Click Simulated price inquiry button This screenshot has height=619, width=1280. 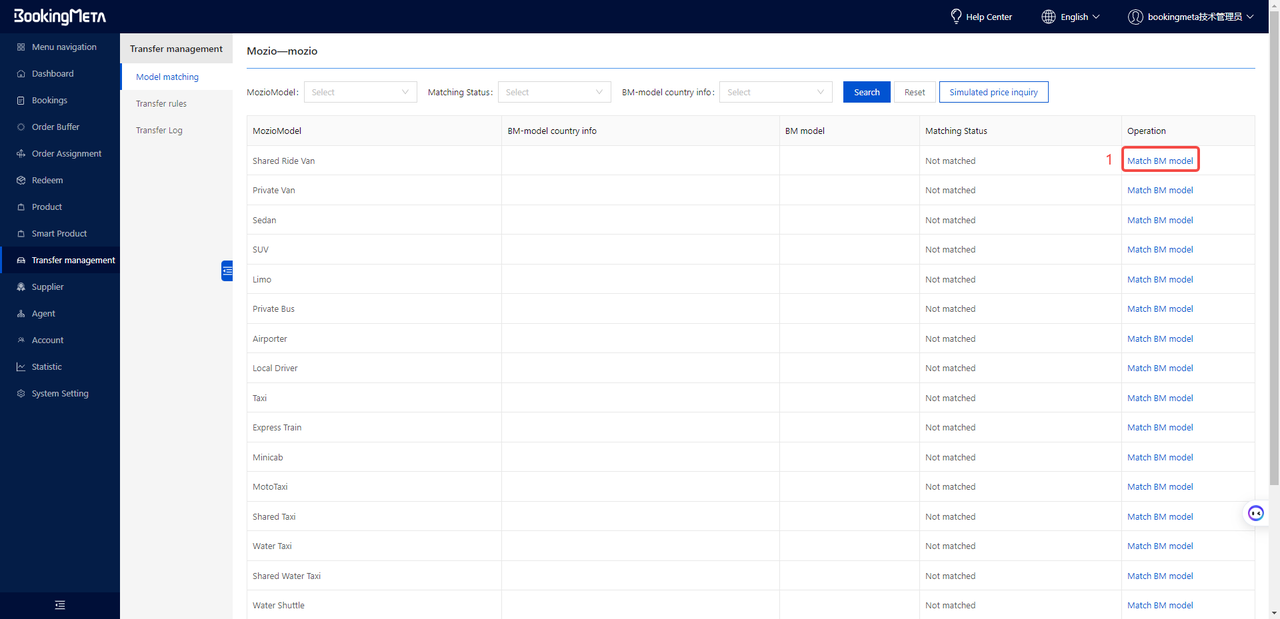tap(993, 92)
